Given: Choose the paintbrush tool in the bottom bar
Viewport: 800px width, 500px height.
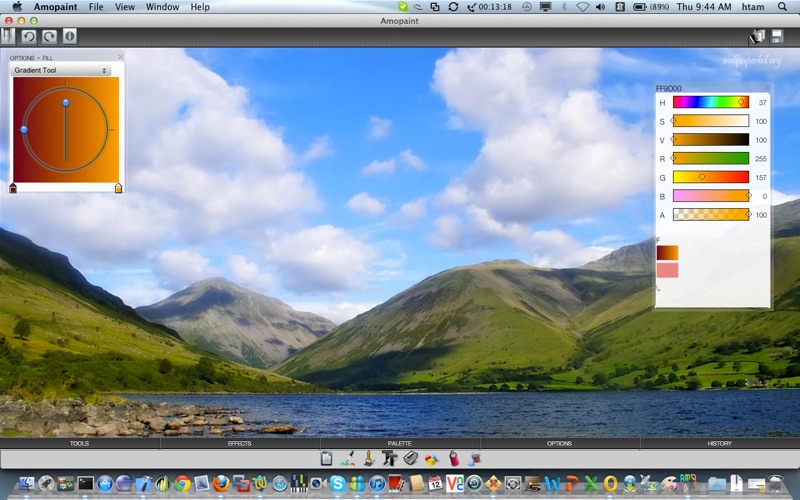Looking at the screenshot, I should [369, 458].
